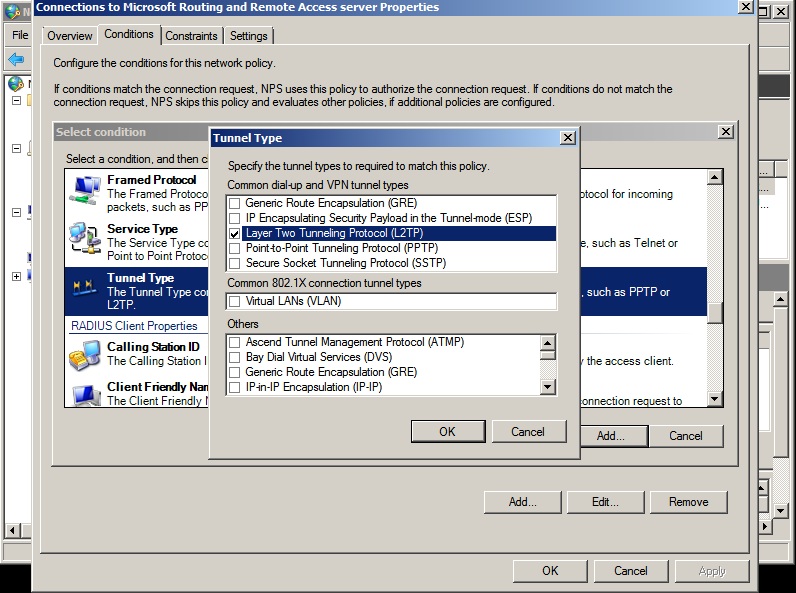Viewport: 796px width, 593px height.
Task: Select the Framed Protocol condition text
Action: [151, 180]
